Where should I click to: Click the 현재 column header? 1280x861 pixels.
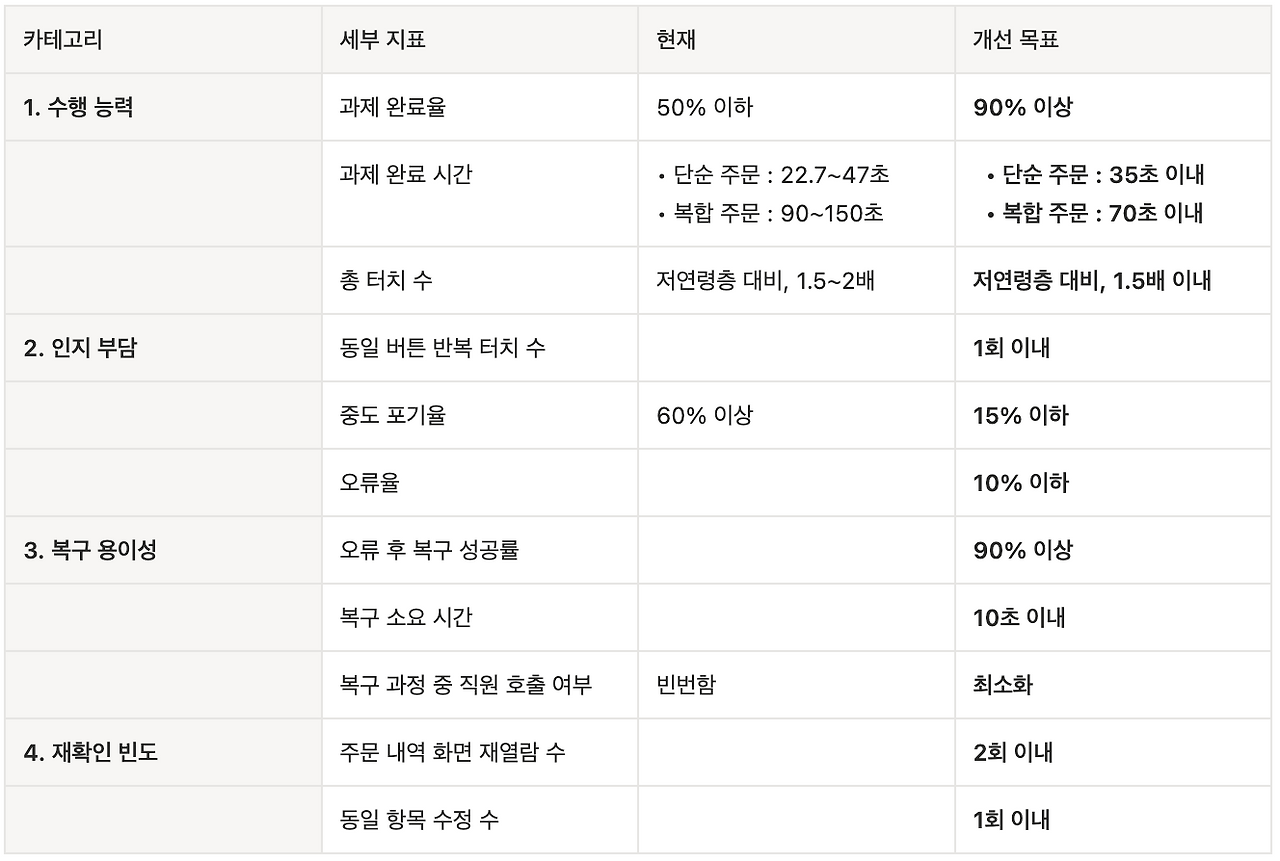click(x=797, y=40)
